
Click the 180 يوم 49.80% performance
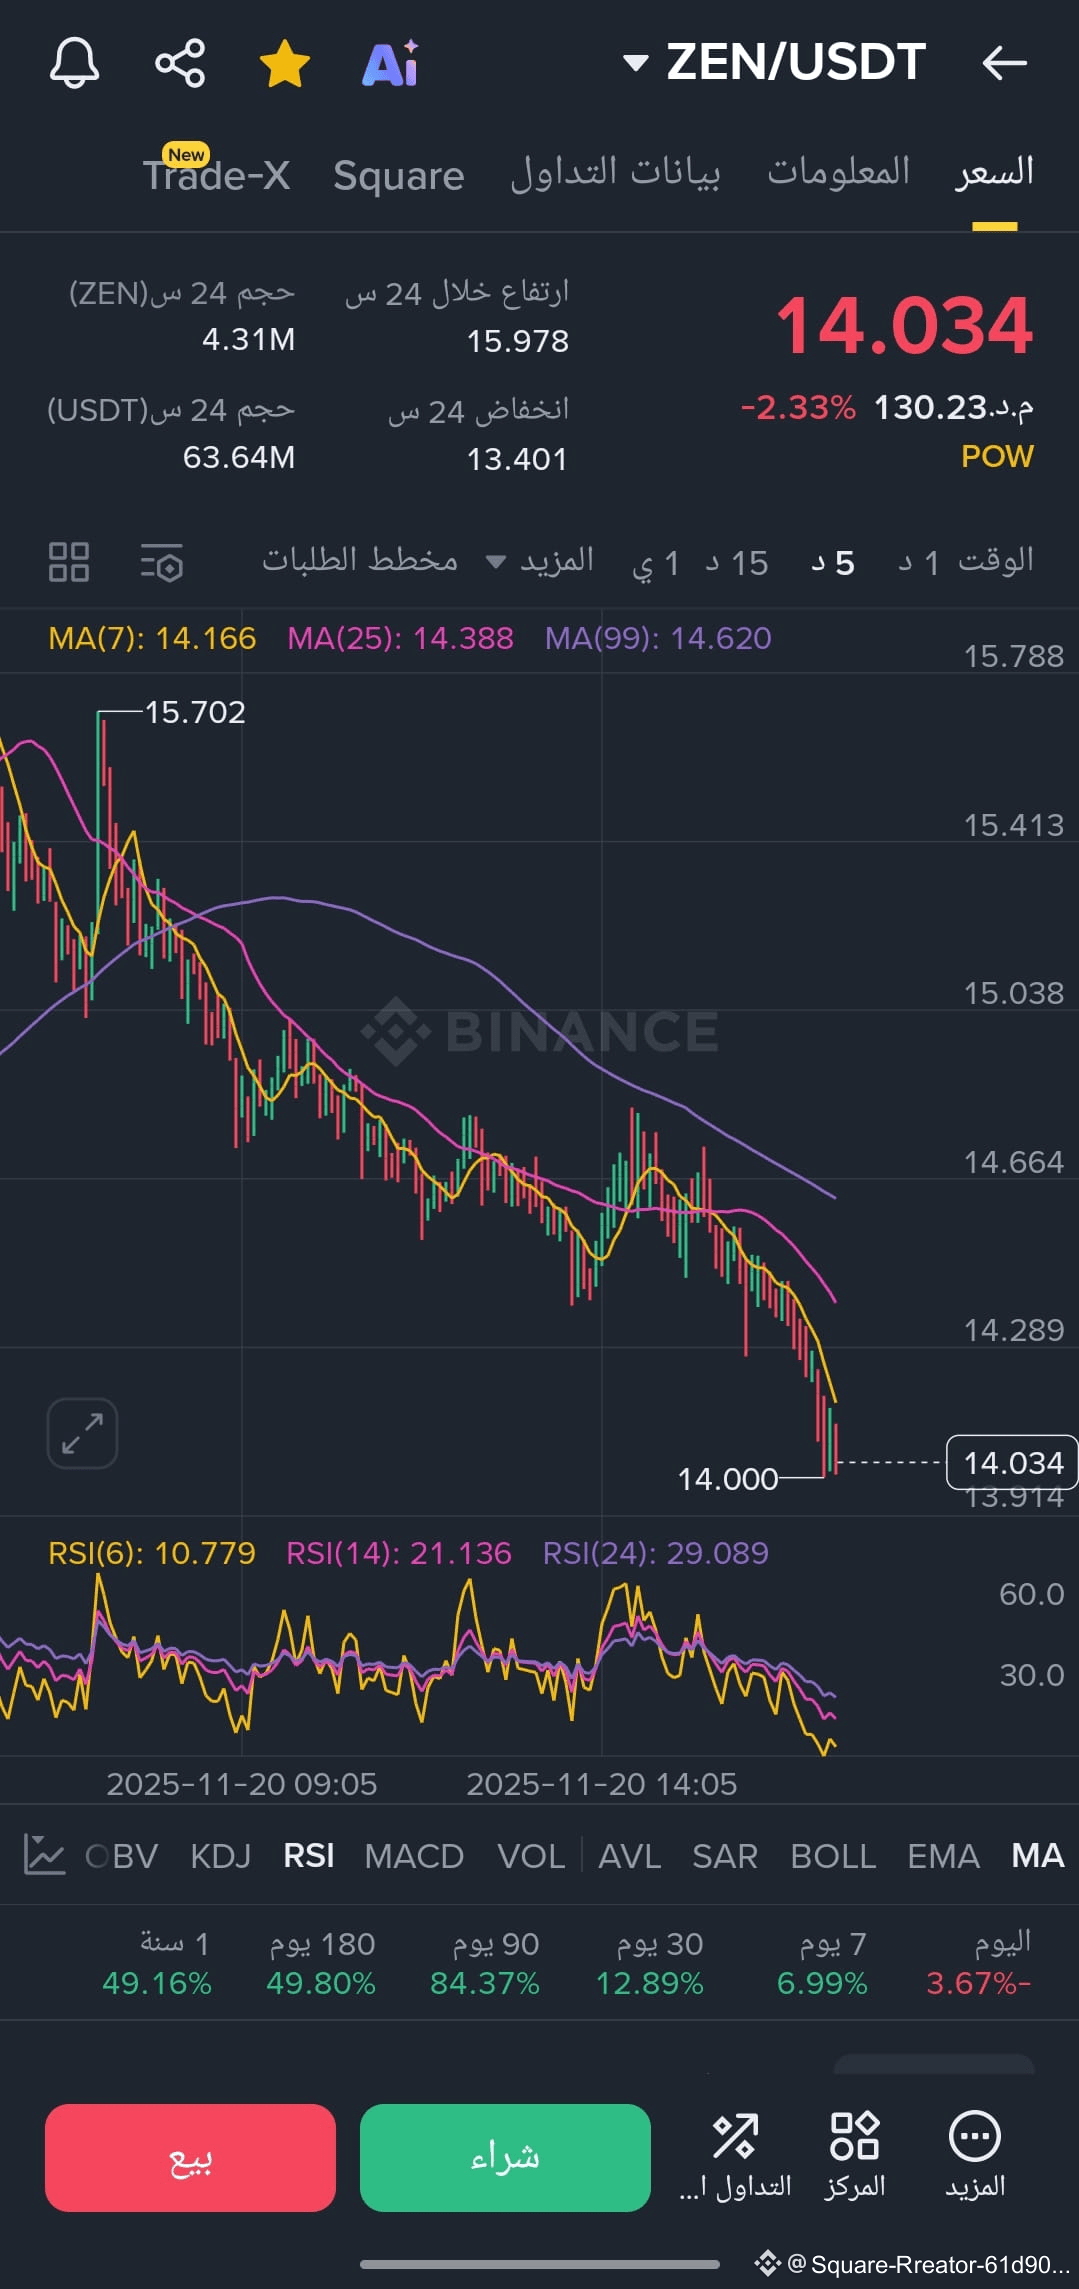[321, 1963]
